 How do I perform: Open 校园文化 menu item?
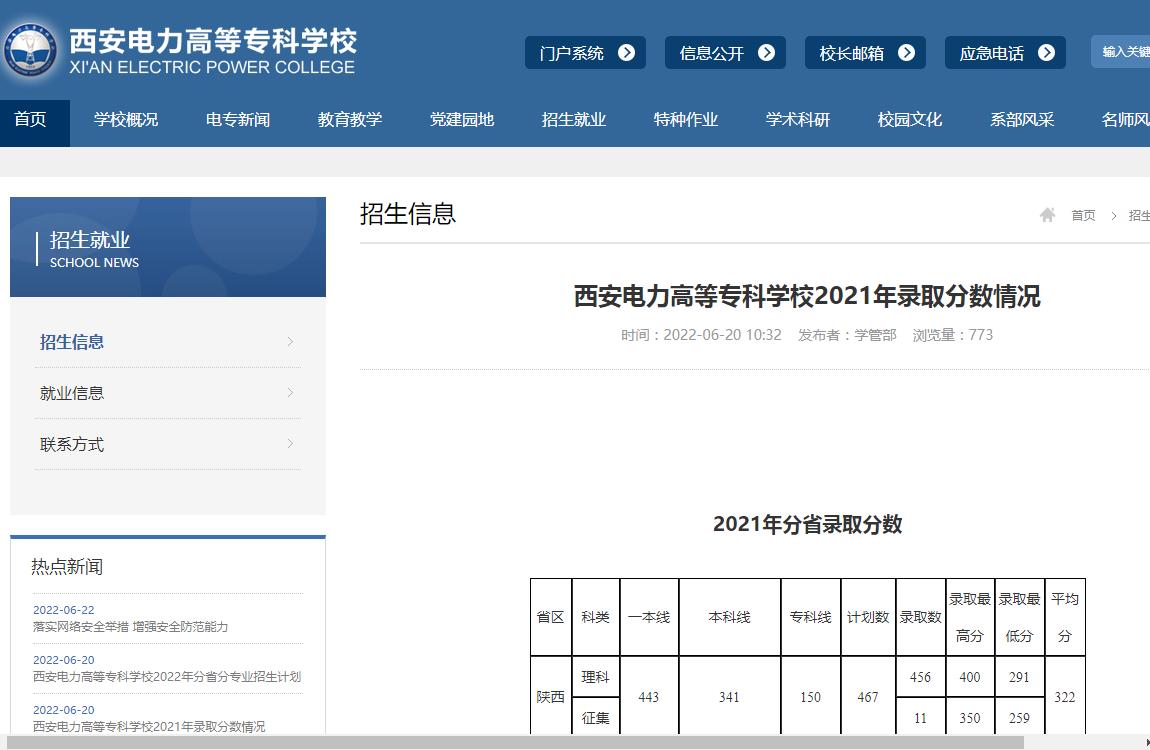(909, 120)
